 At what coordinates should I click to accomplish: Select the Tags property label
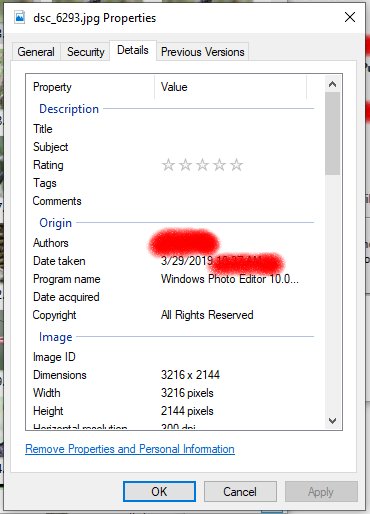[x=45, y=183]
